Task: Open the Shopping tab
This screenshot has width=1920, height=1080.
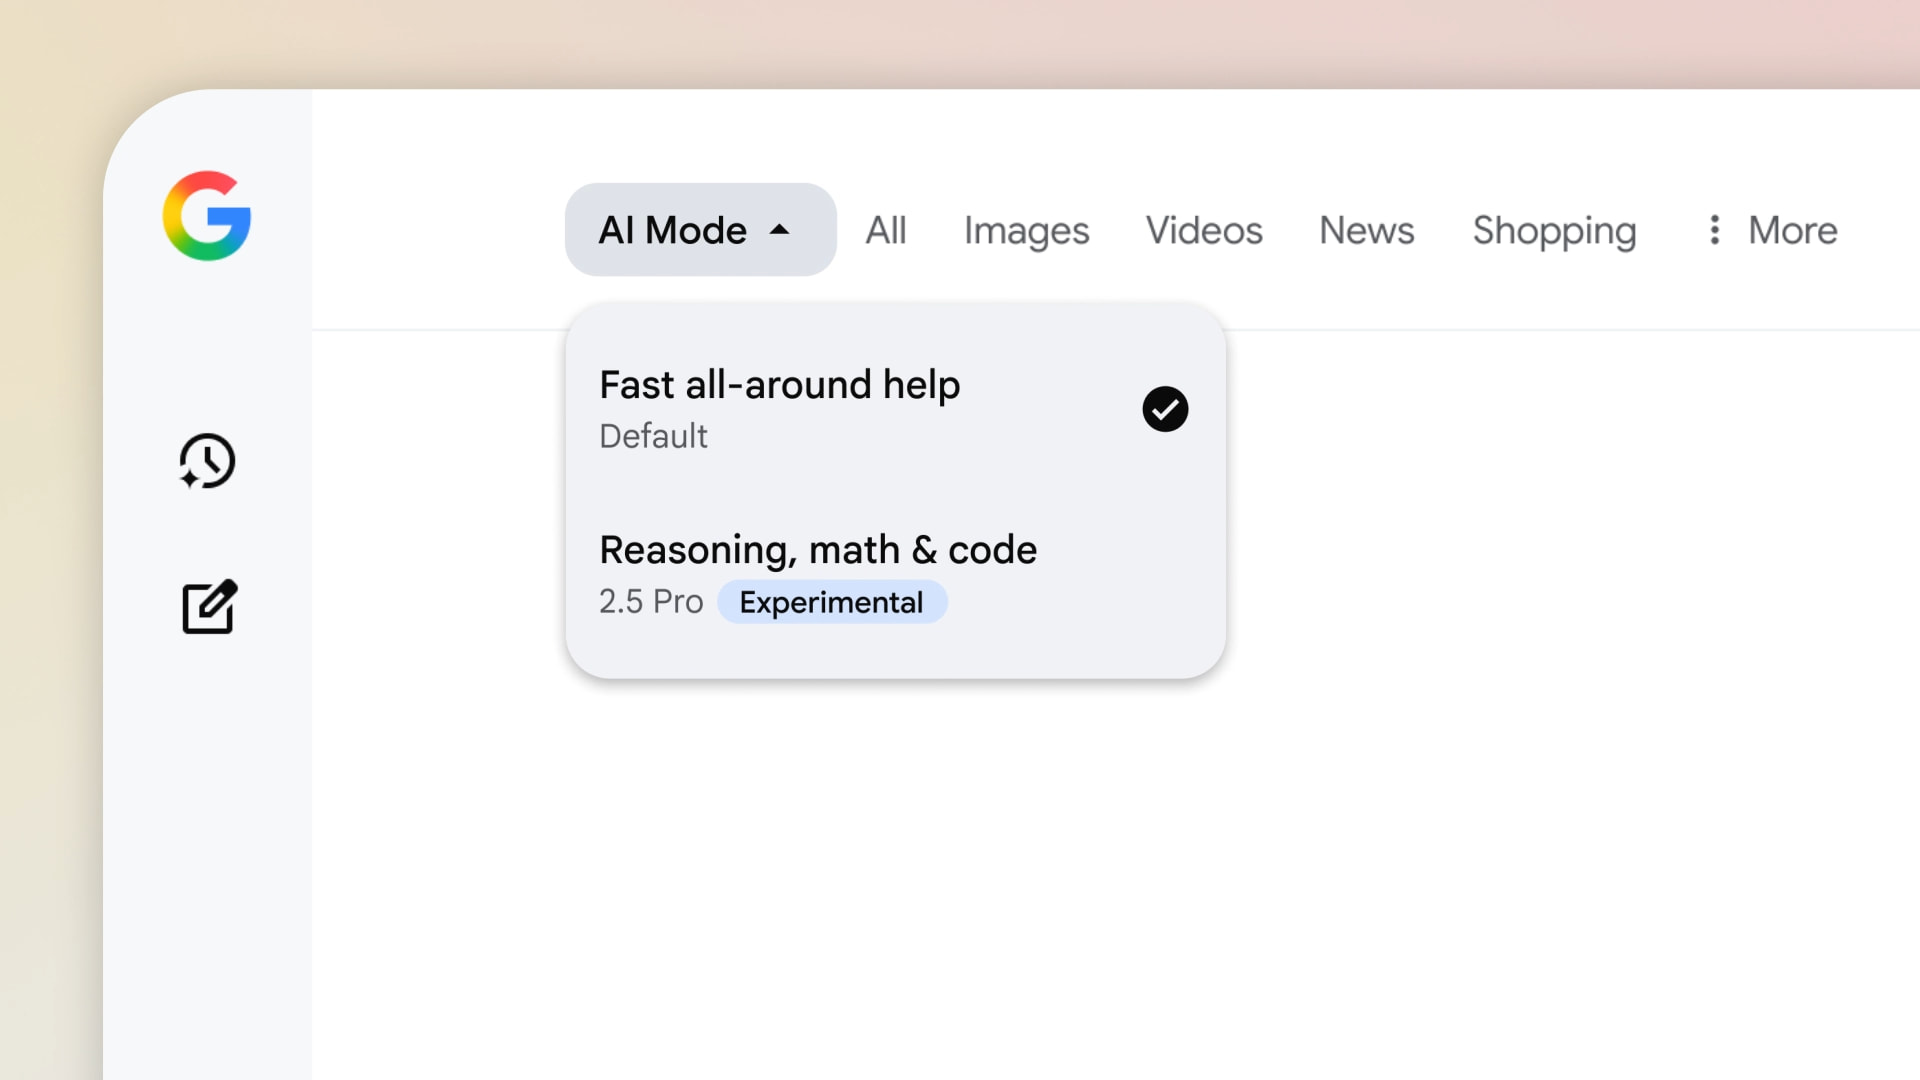Action: tap(1554, 230)
